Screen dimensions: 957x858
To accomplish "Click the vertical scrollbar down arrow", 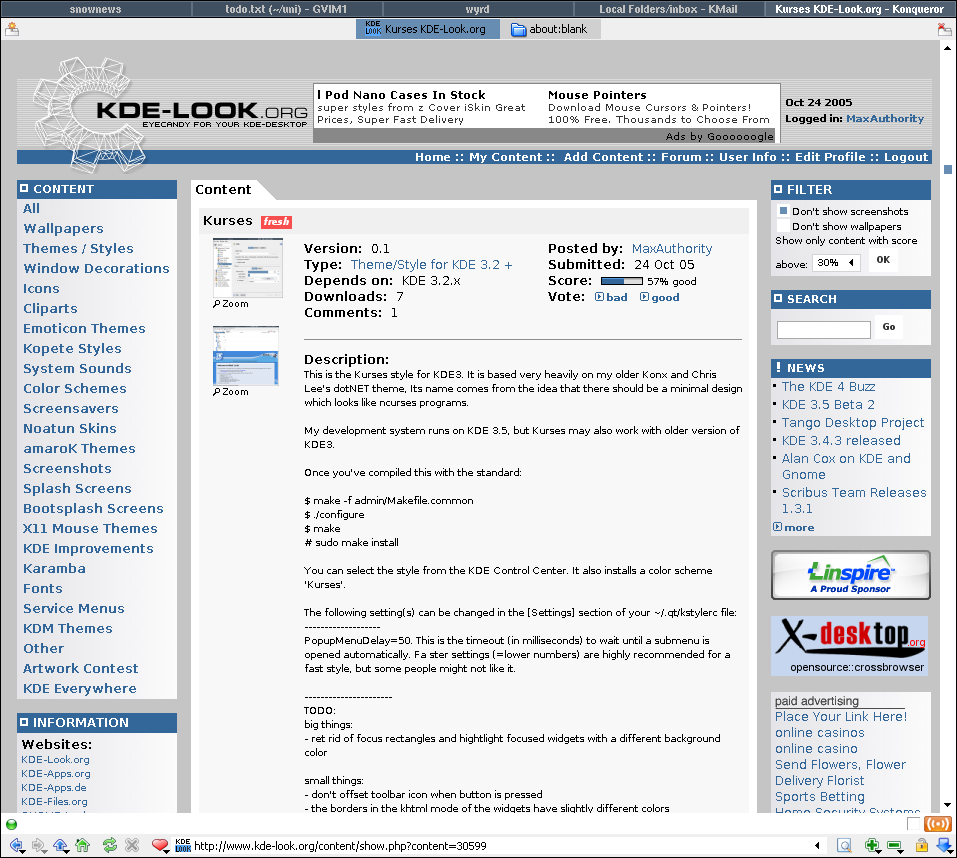I will (x=947, y=805).
